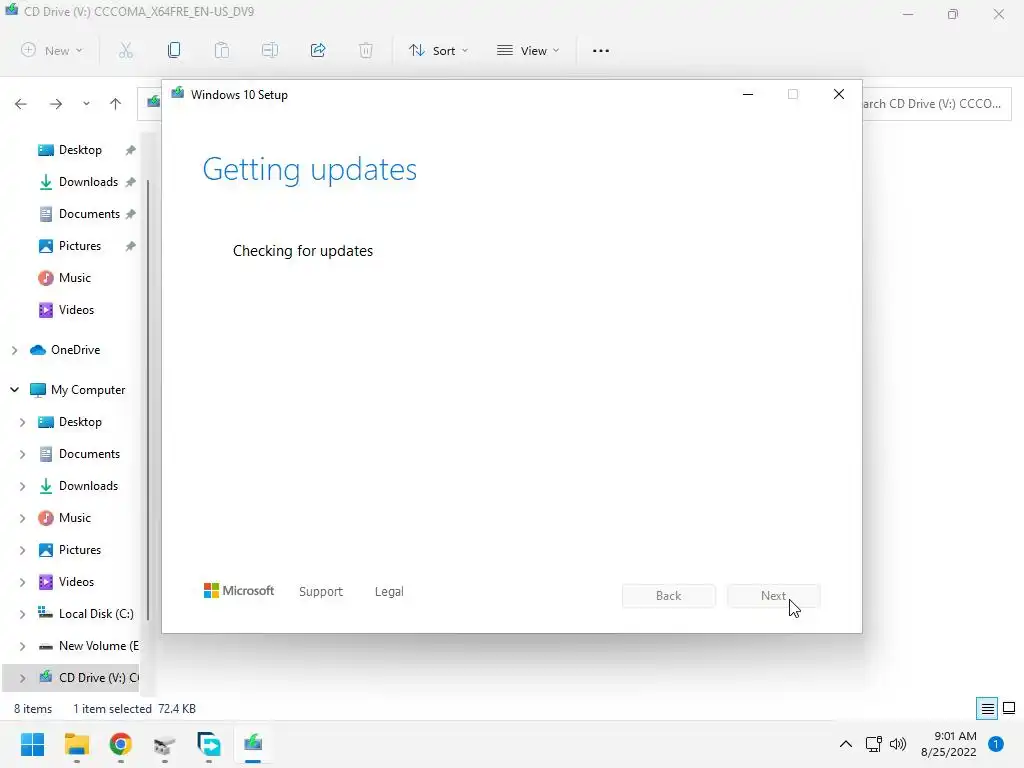Expand the OneDrive tree node

pyautogui.click(x=14, y=350)
